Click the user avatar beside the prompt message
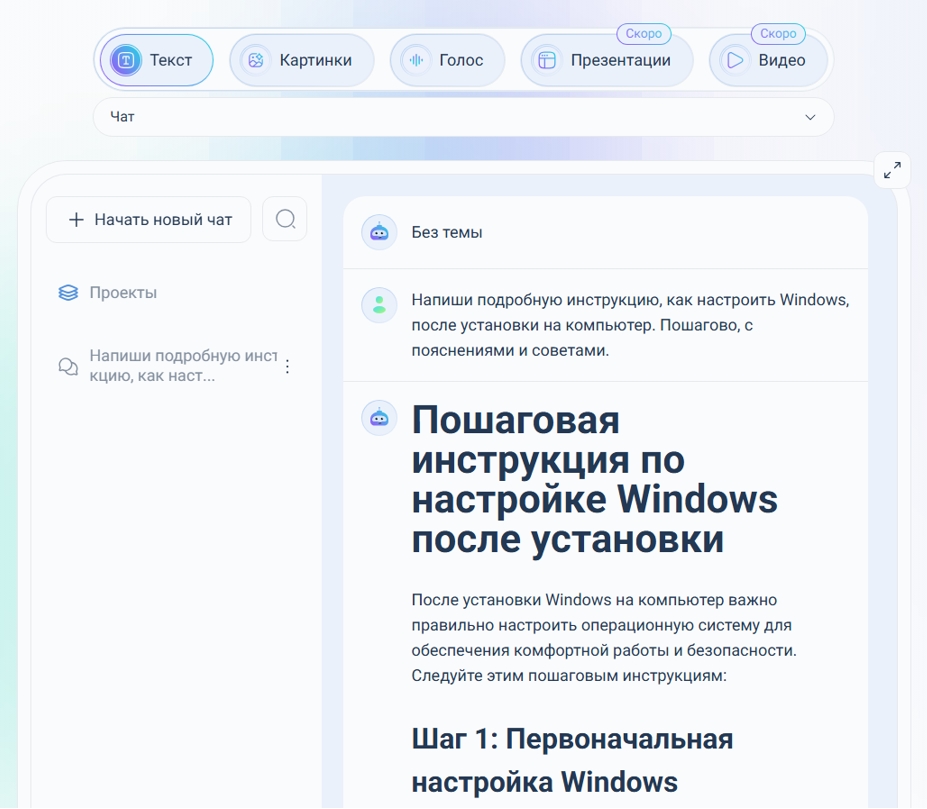The image size is (927, 809). 379,305
